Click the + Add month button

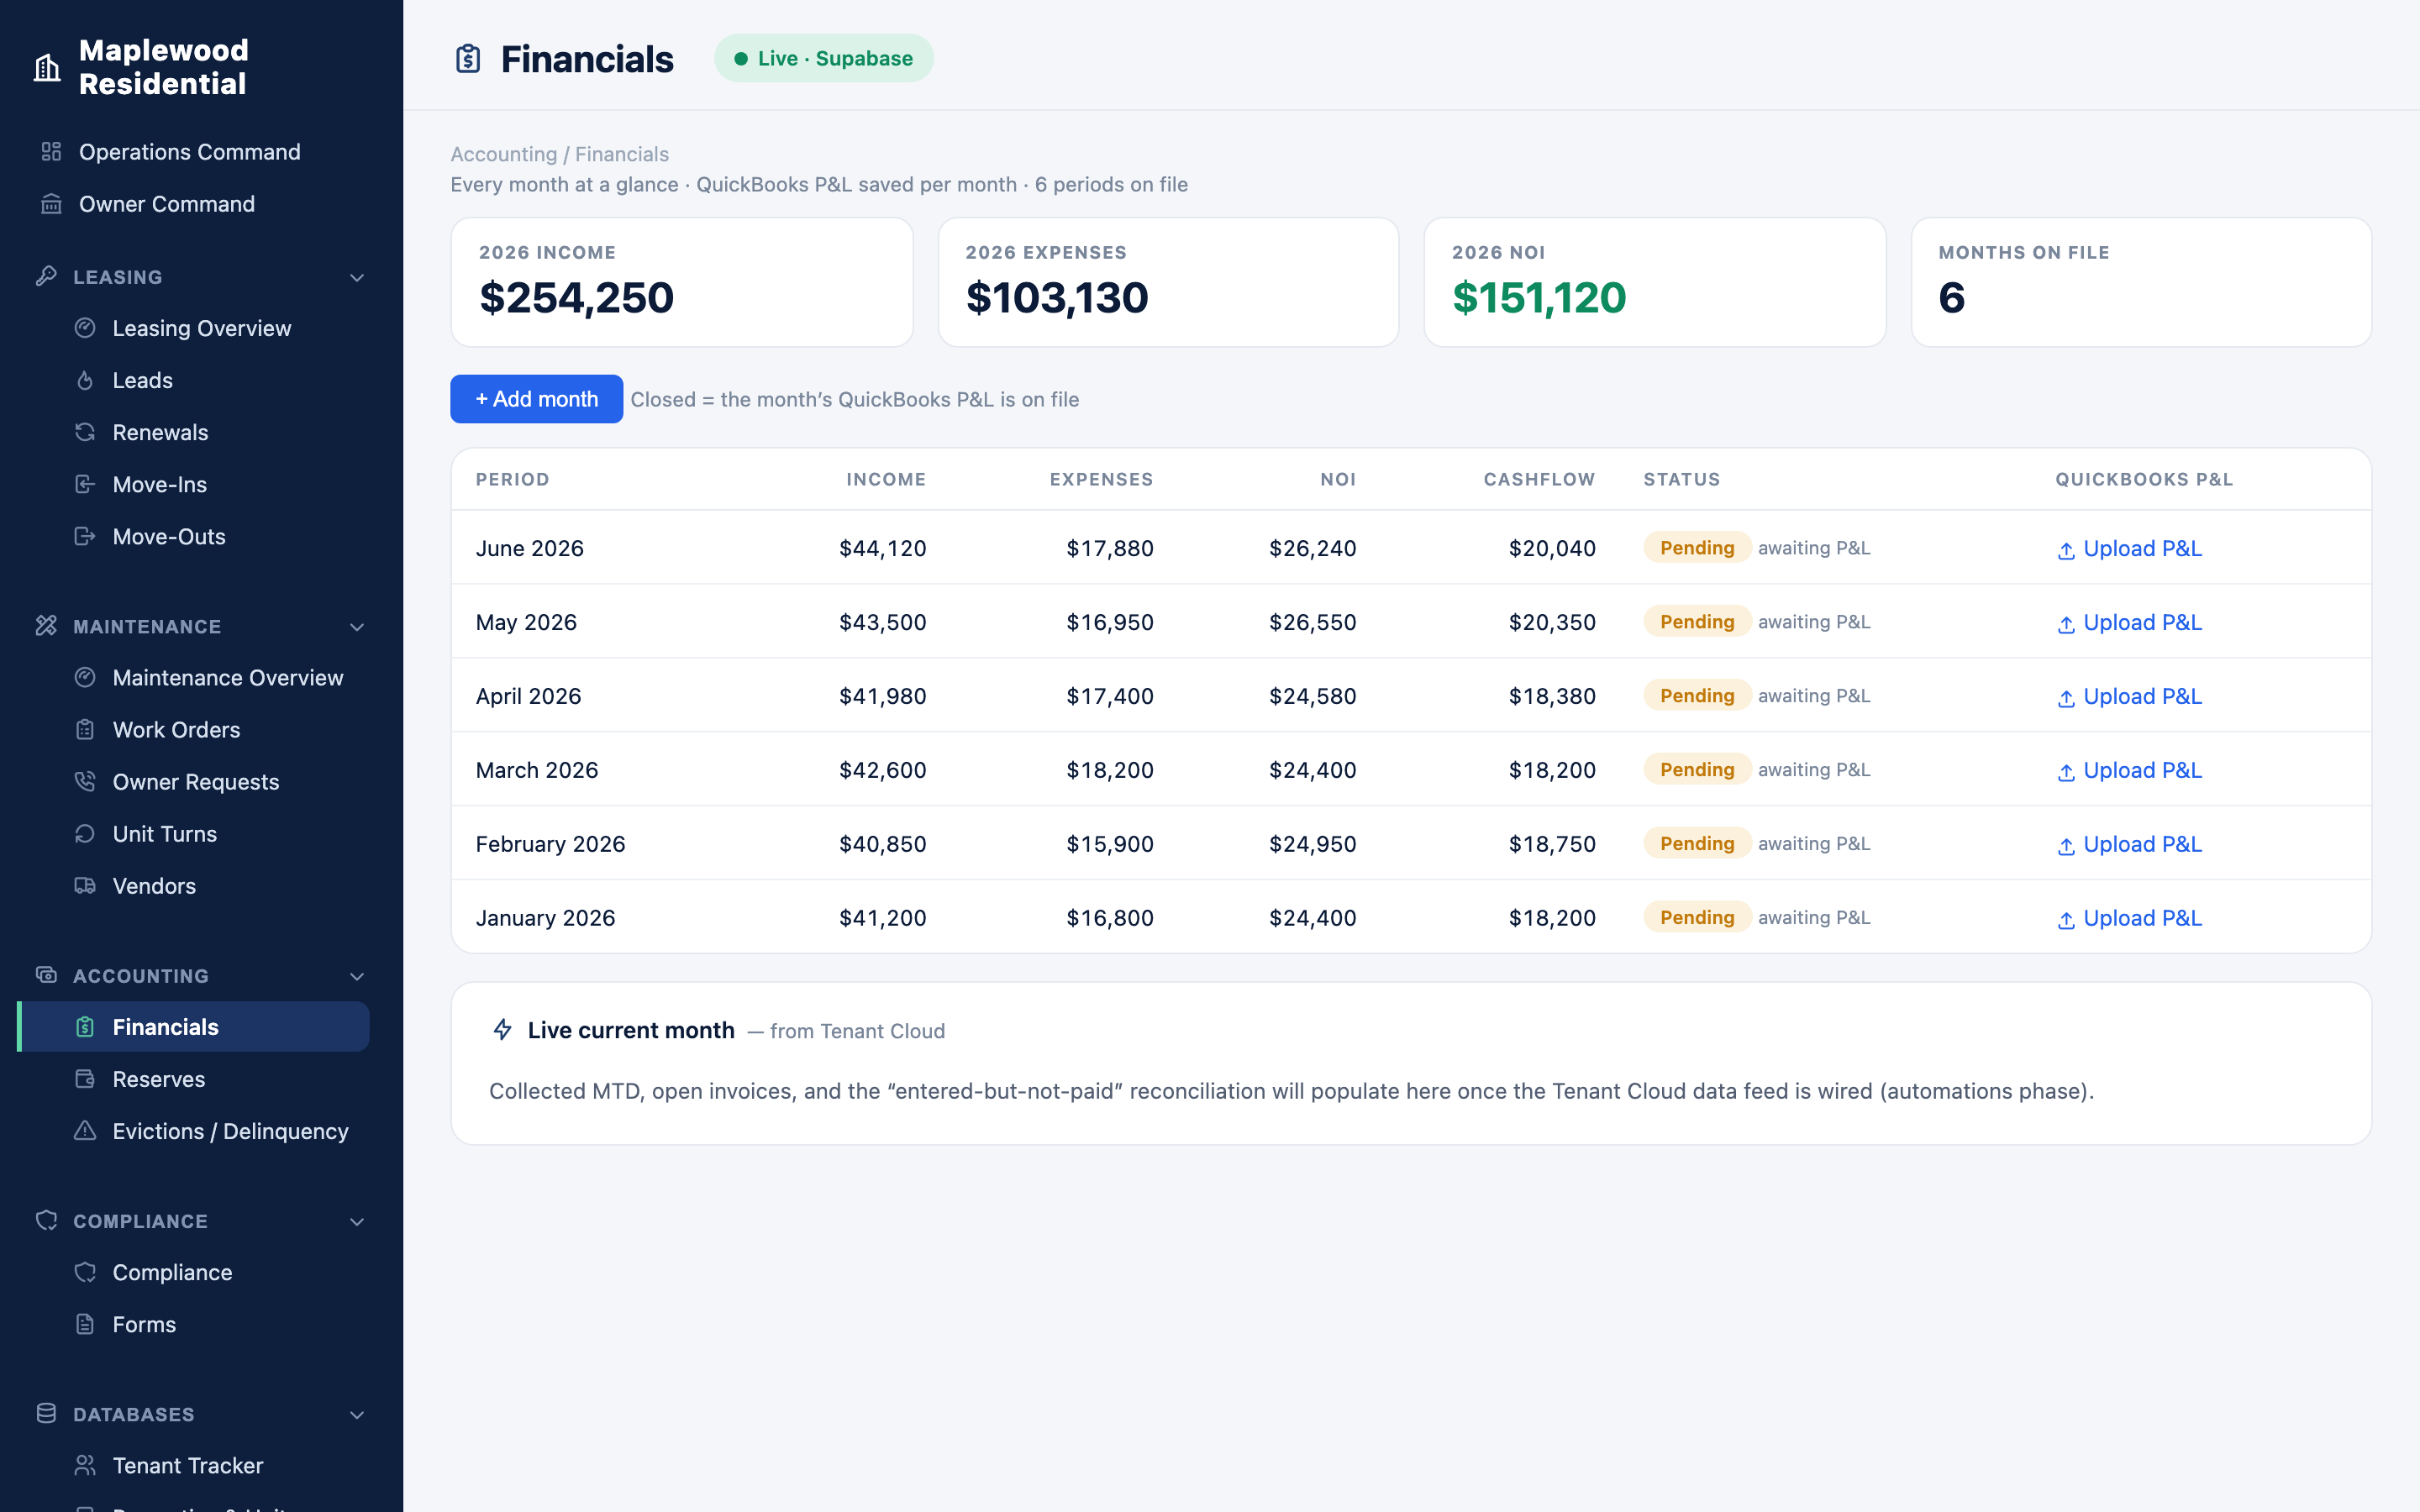tap(536, 399)
